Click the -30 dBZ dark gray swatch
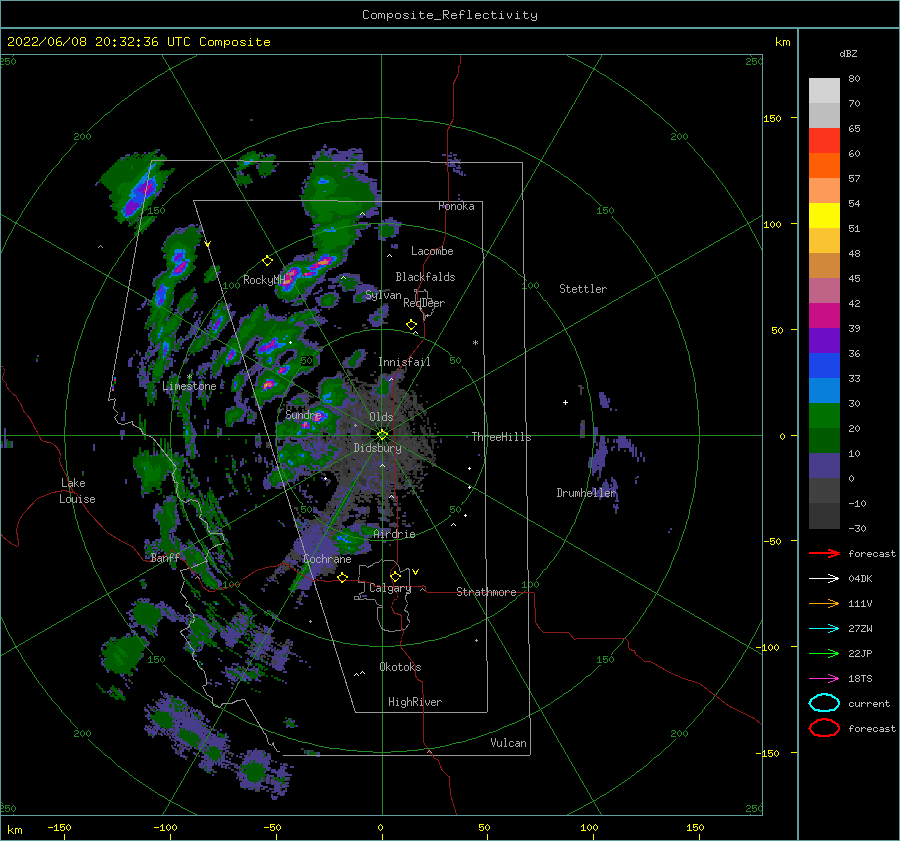 824,516
